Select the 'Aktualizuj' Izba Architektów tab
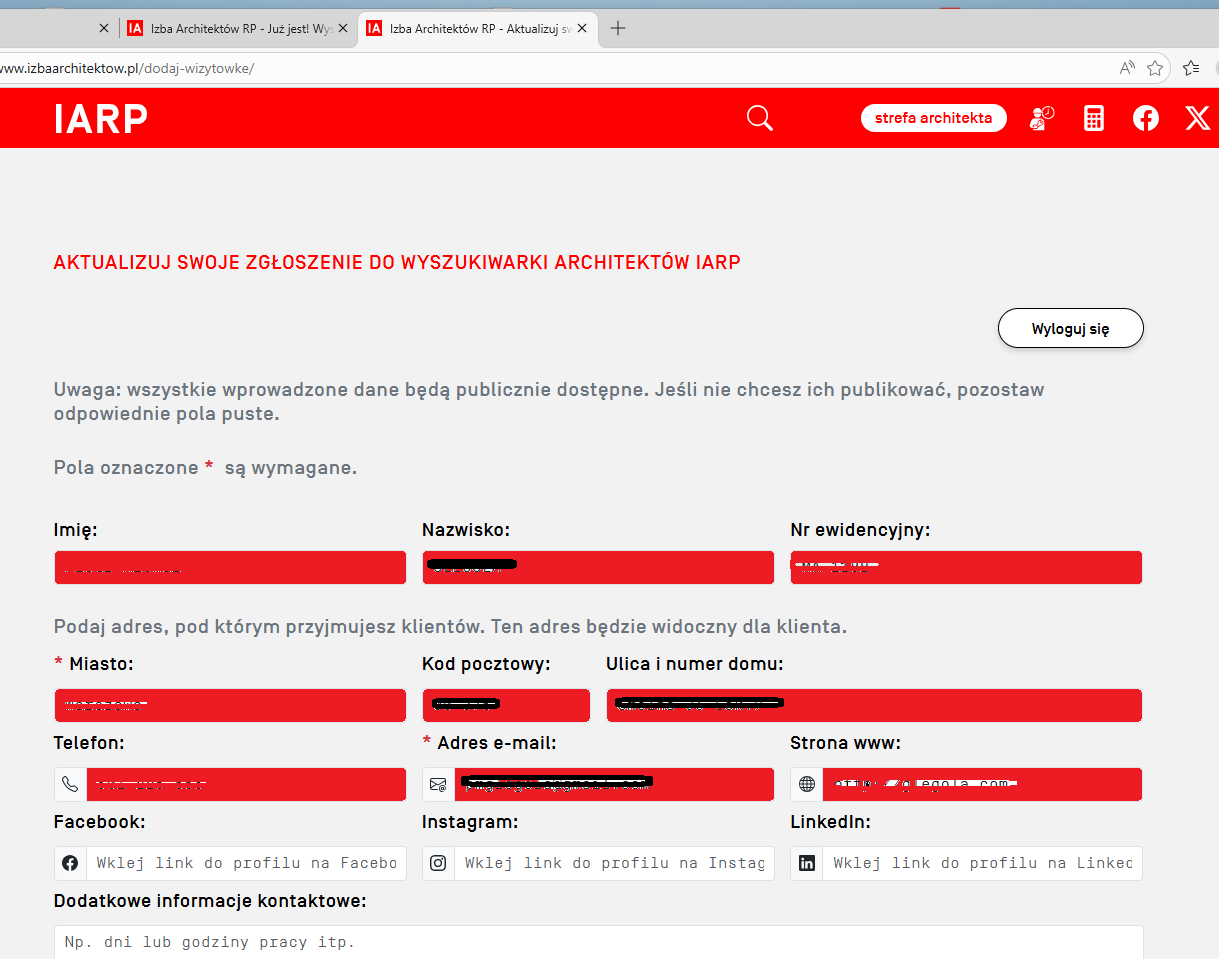1219x959 pixels. (x=470, y=28)
